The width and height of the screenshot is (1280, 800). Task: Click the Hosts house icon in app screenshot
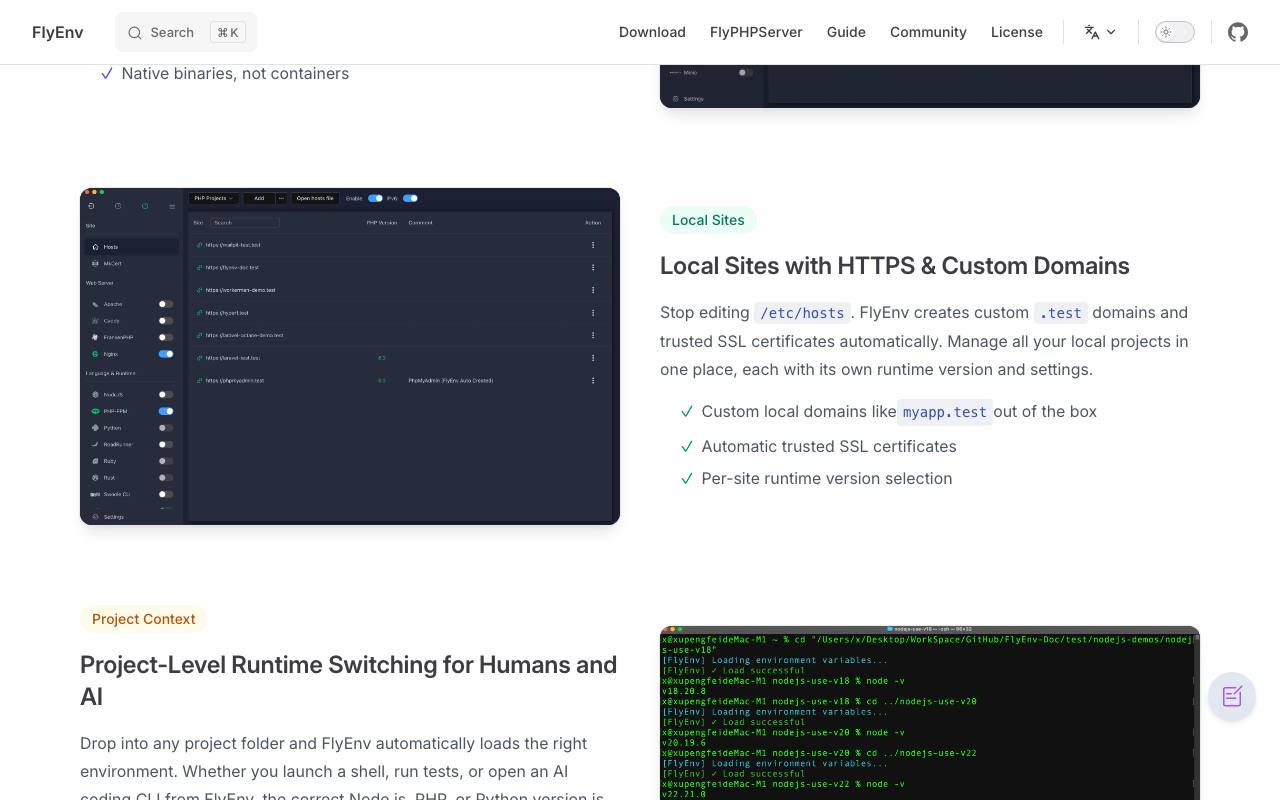click(96, 247)
